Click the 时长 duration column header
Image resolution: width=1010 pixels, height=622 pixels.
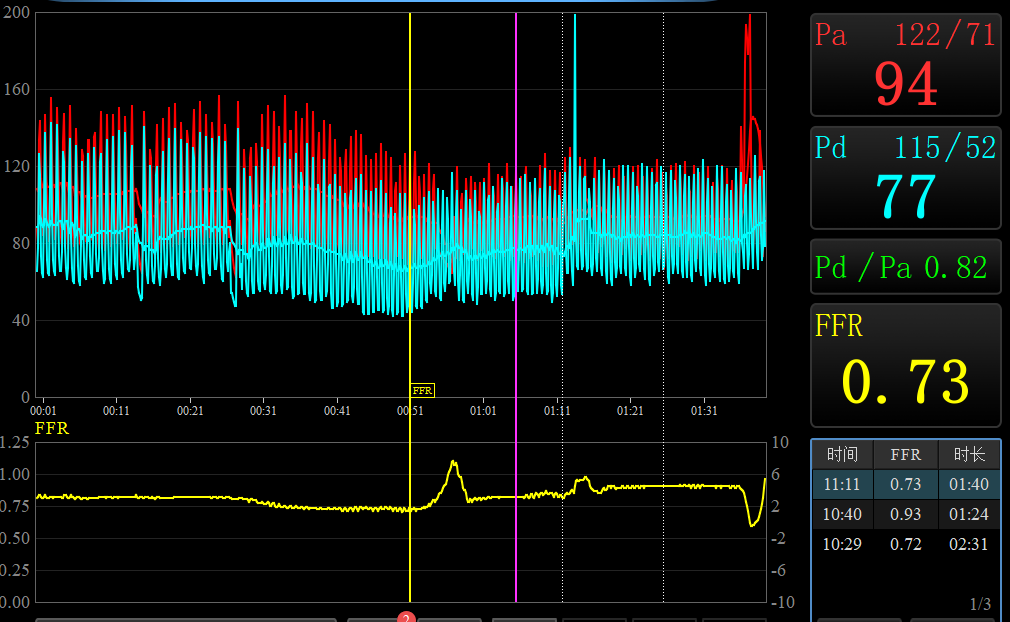[968, 455]
